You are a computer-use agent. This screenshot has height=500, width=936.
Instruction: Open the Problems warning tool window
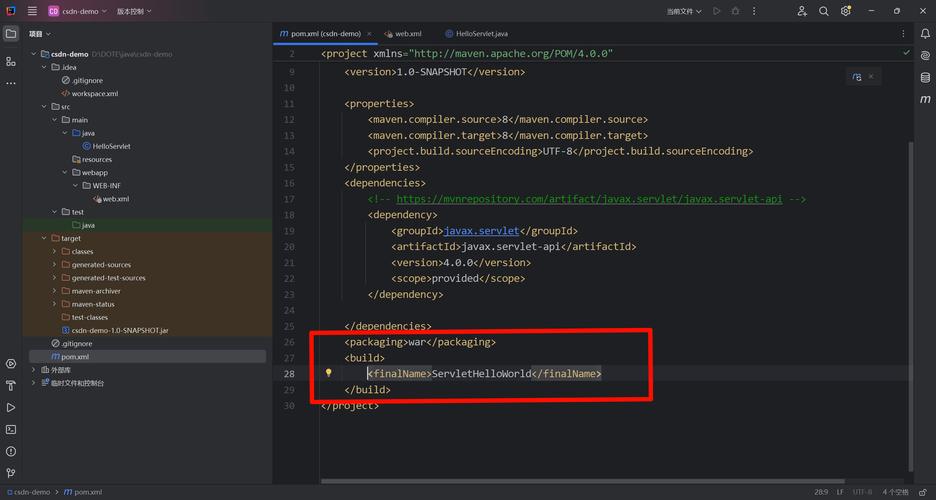point(11,451)
